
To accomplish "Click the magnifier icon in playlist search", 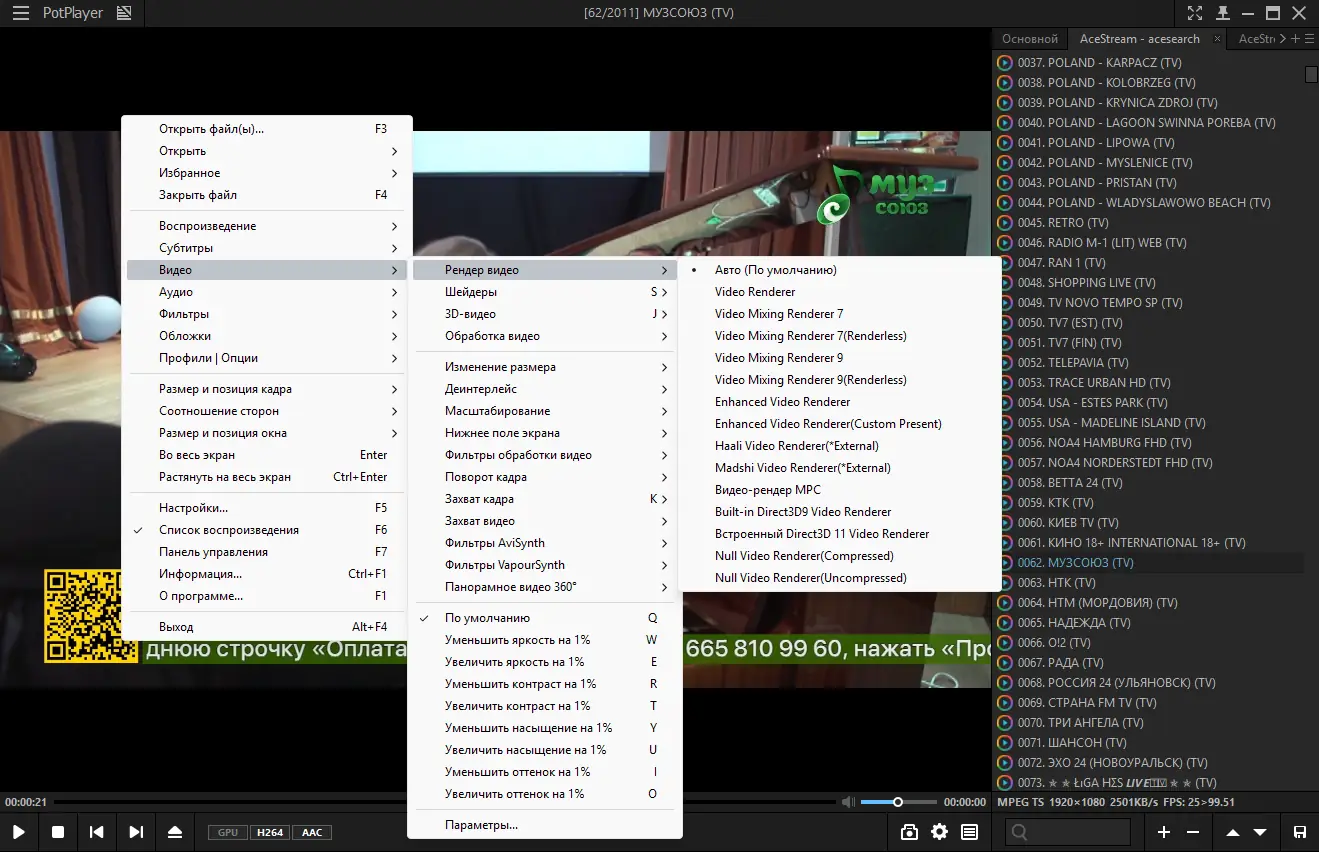I will [x=1019, y=832].
